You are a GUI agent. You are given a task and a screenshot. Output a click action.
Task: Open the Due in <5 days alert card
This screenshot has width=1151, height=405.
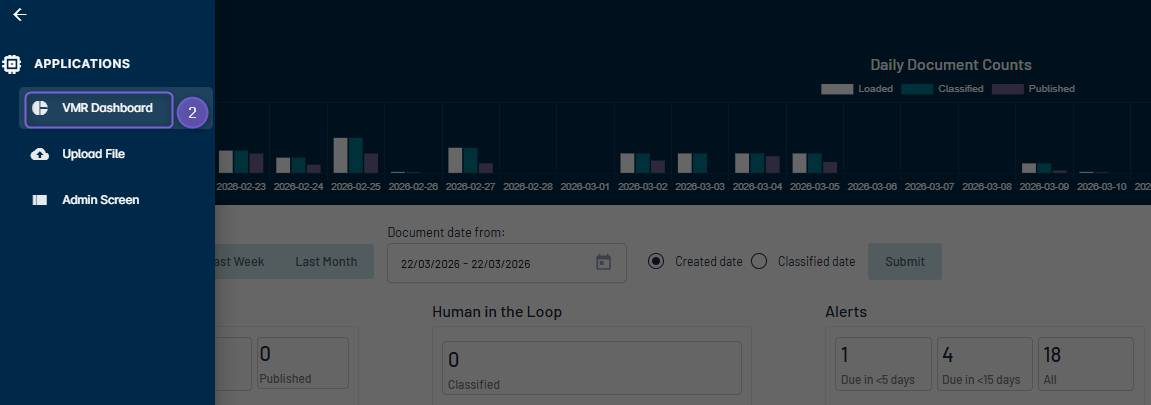click(x=883, y=363)
